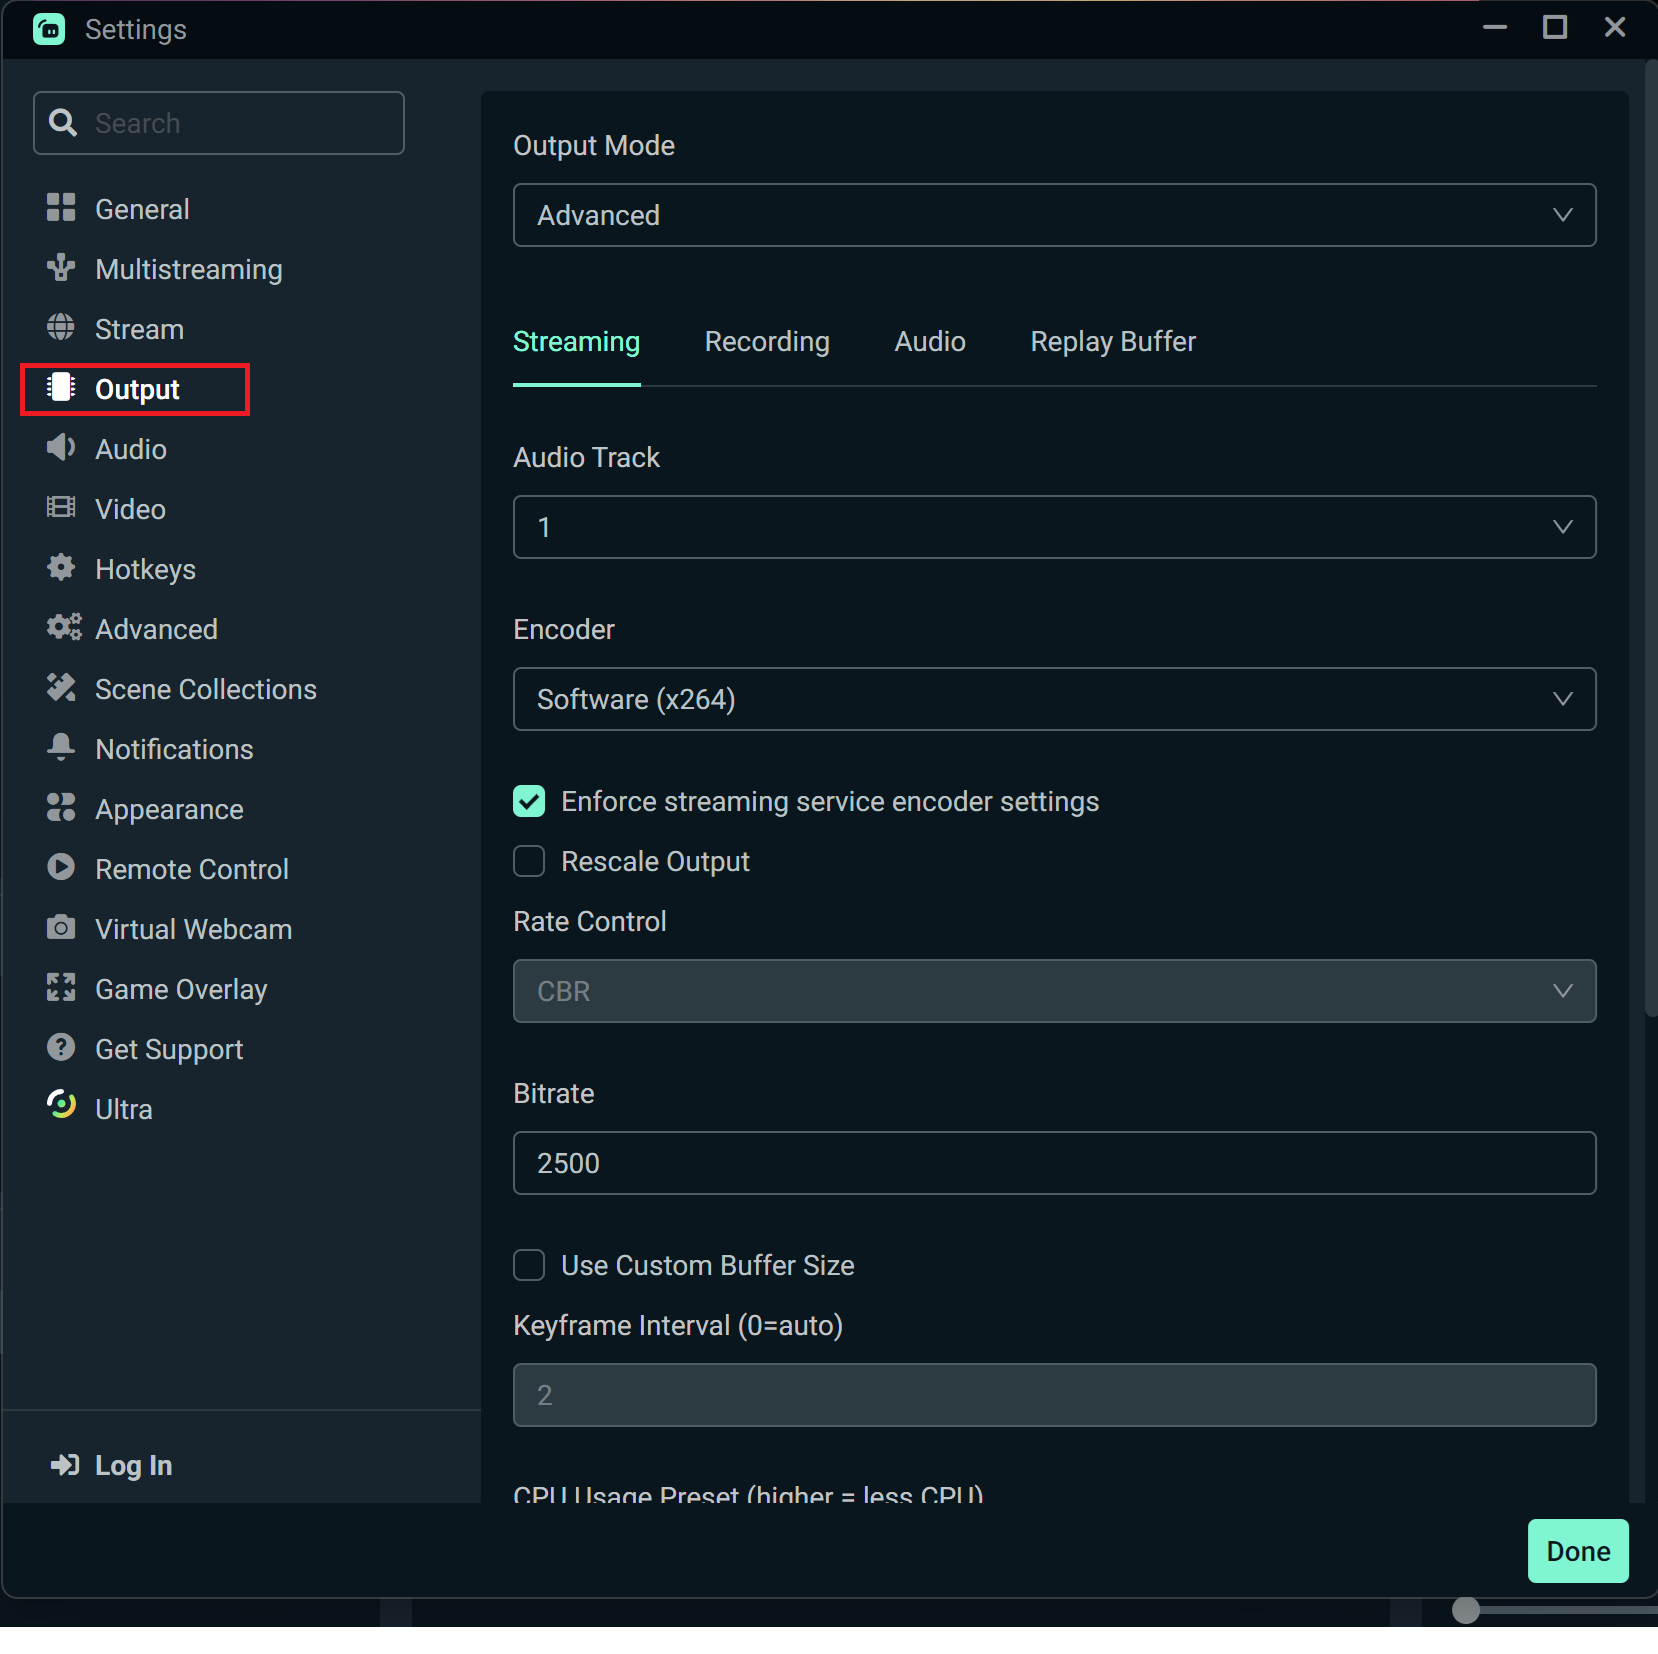Open the Rate Control CBR dropdown
1658x1654 pixels.
point(1054,991)
